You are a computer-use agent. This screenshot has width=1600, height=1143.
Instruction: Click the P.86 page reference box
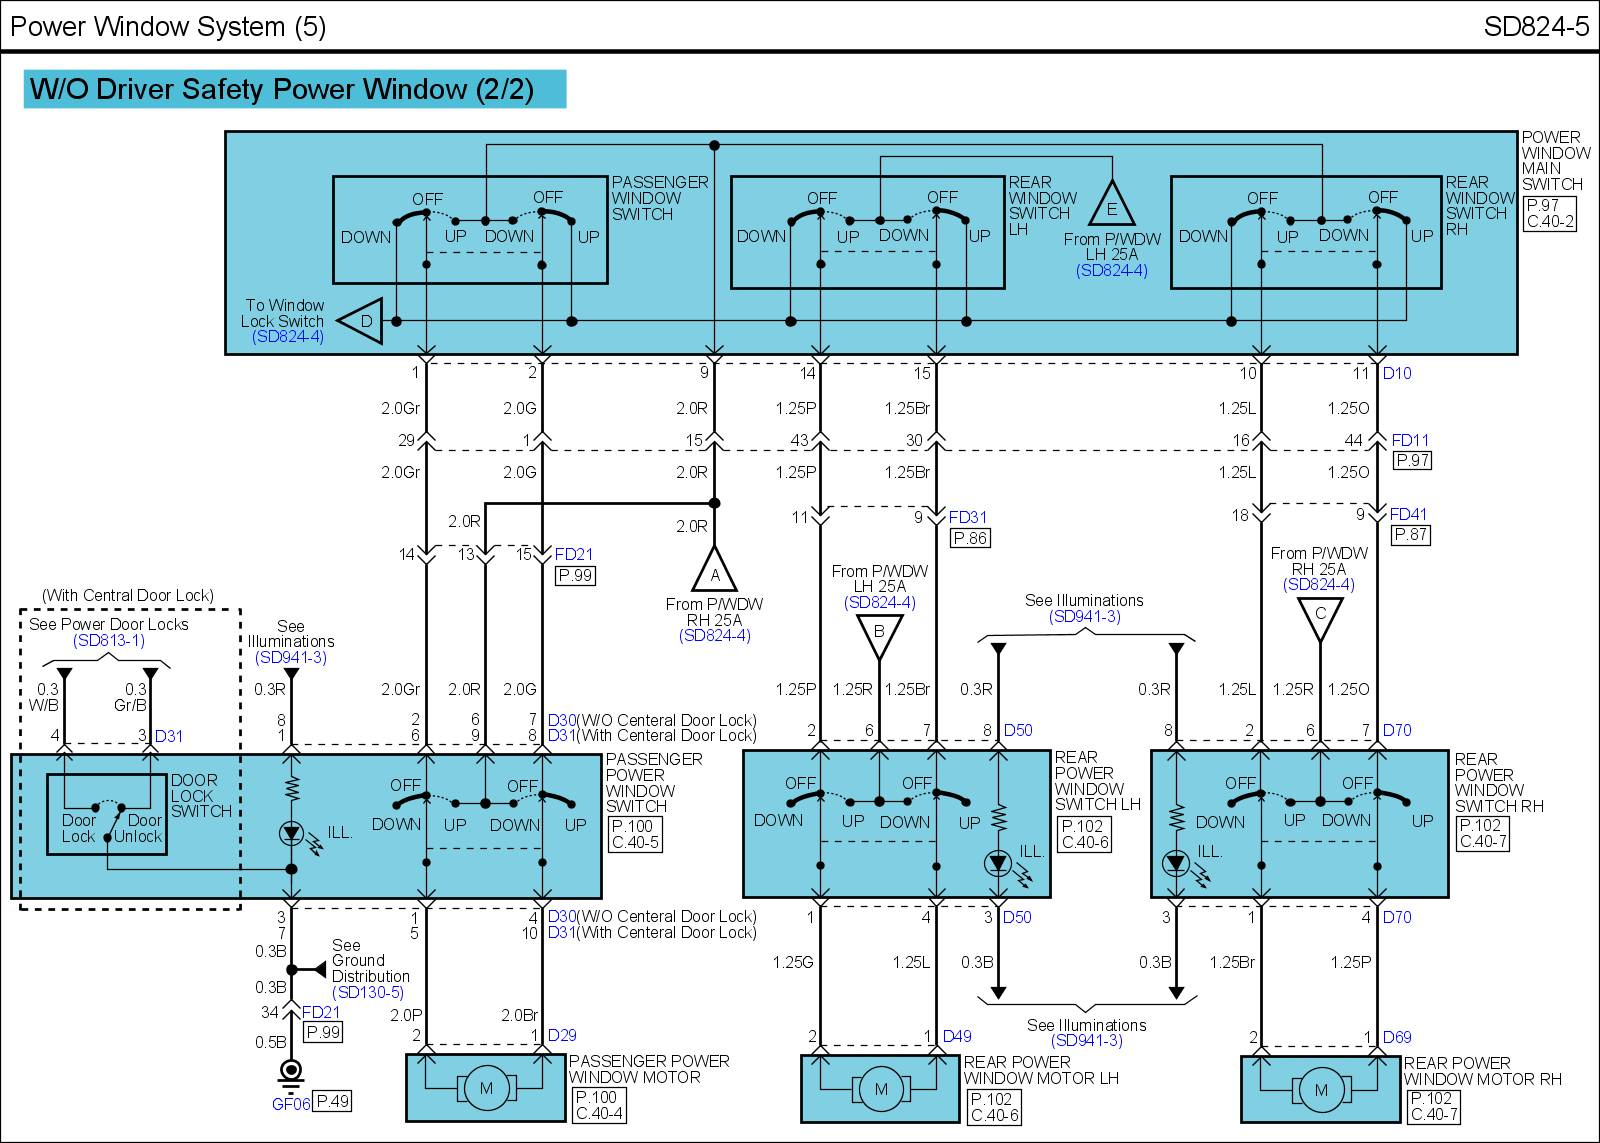coord(970,538)
